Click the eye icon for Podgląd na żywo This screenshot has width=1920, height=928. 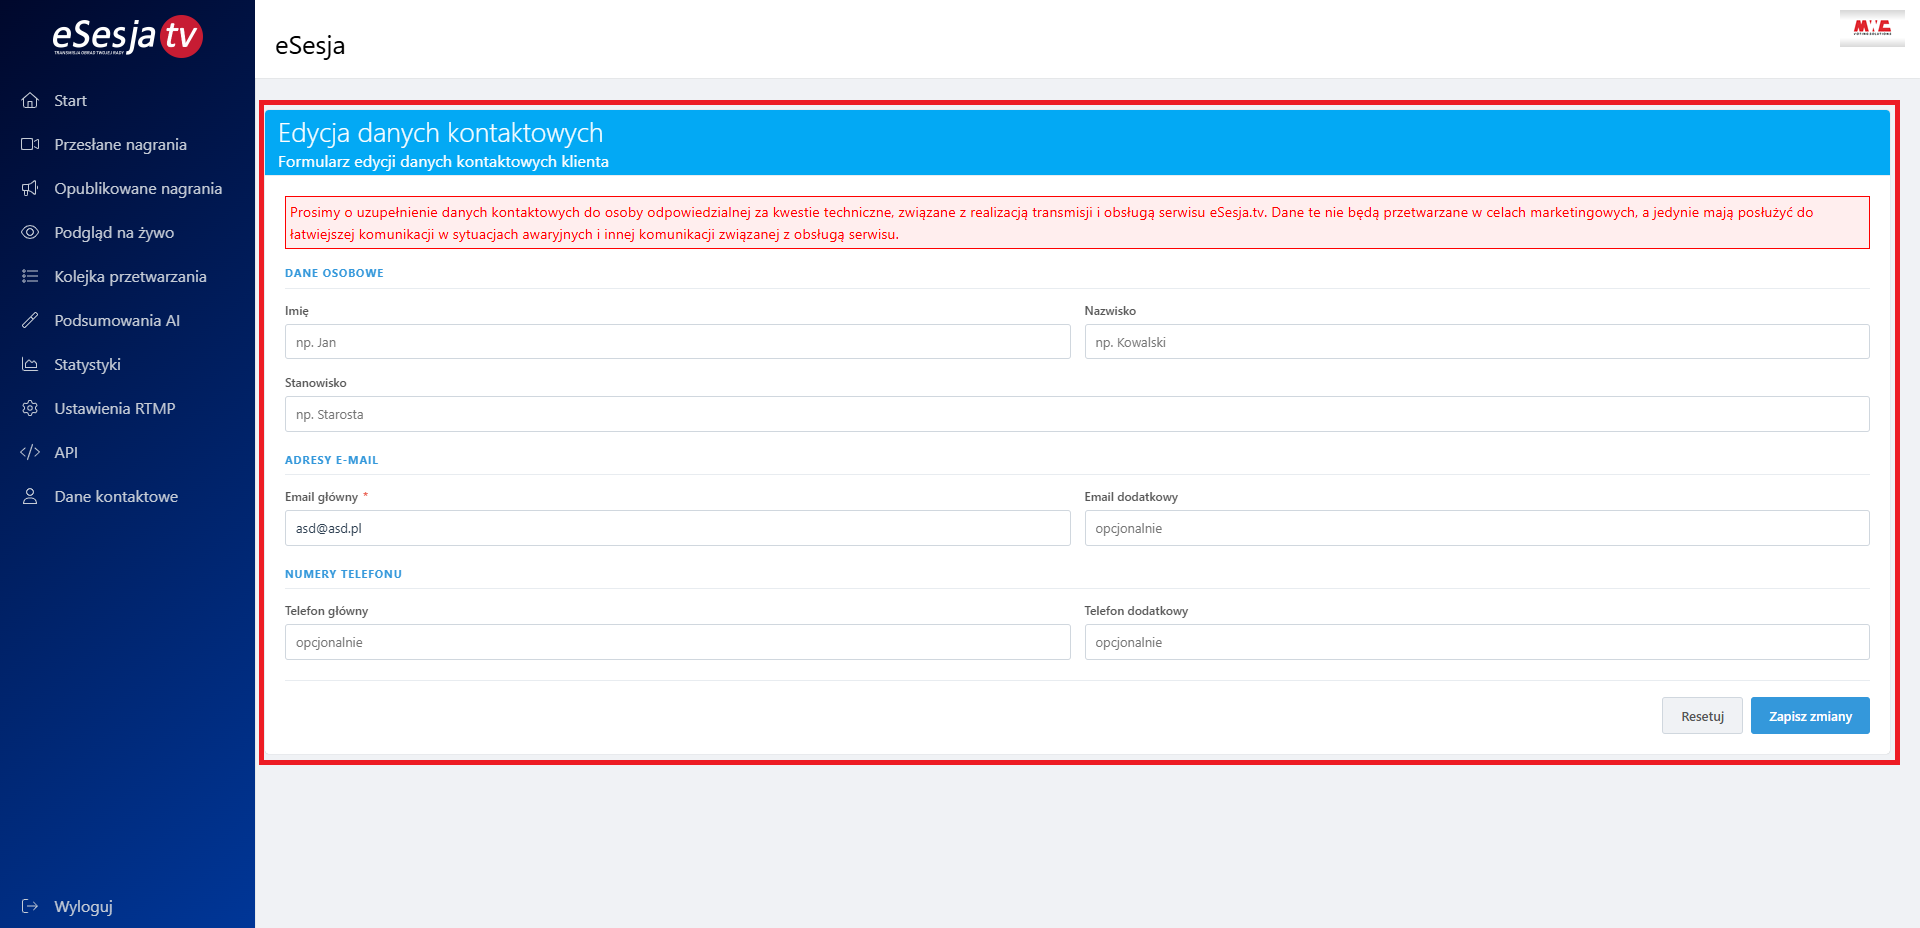[x=30, y=232]
